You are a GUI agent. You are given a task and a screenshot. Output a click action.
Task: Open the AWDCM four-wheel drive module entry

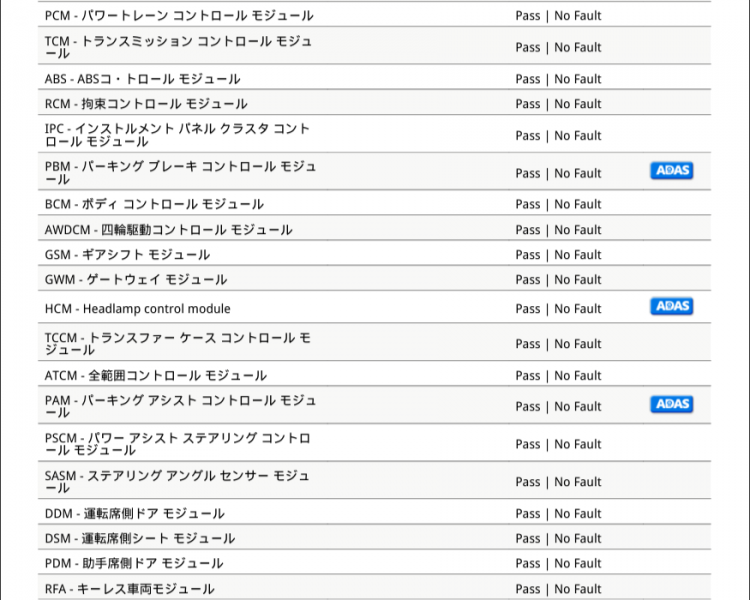click(375, 228)
